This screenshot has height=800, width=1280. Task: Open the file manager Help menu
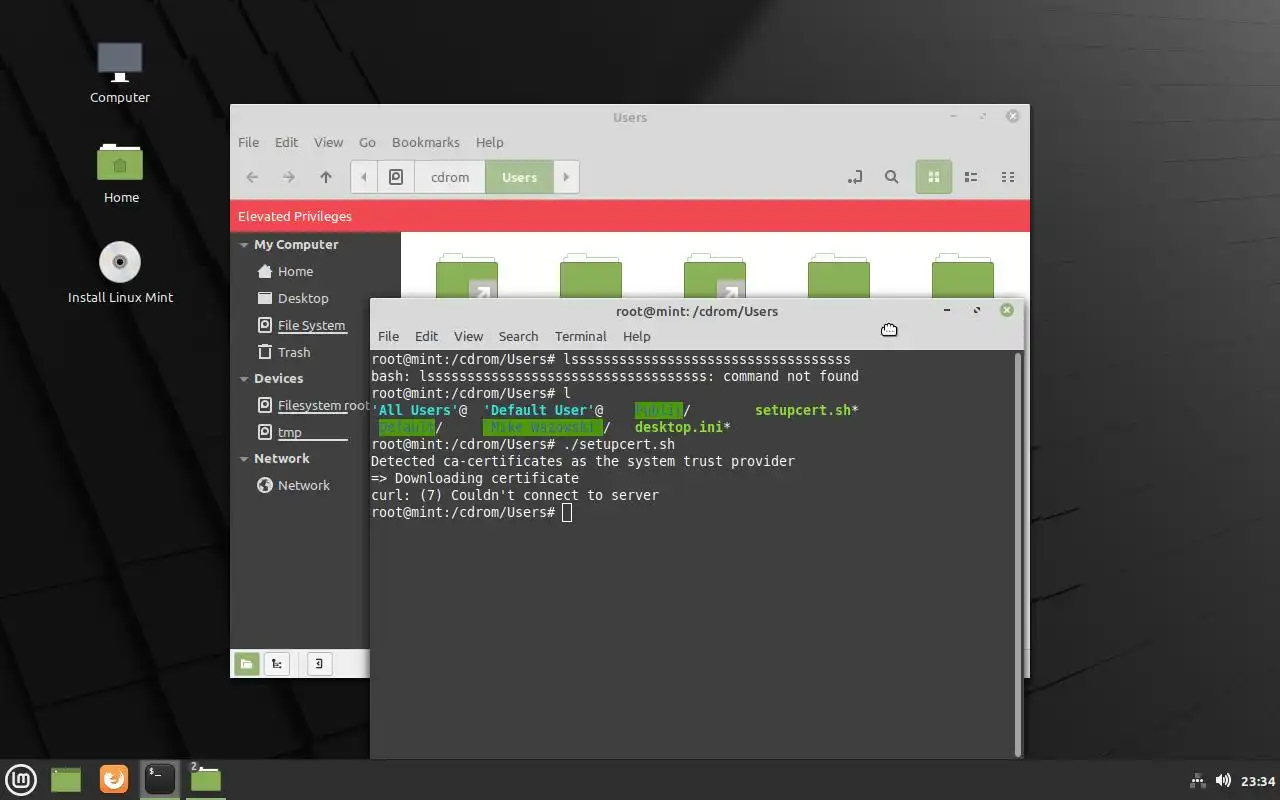coord(490,142)
